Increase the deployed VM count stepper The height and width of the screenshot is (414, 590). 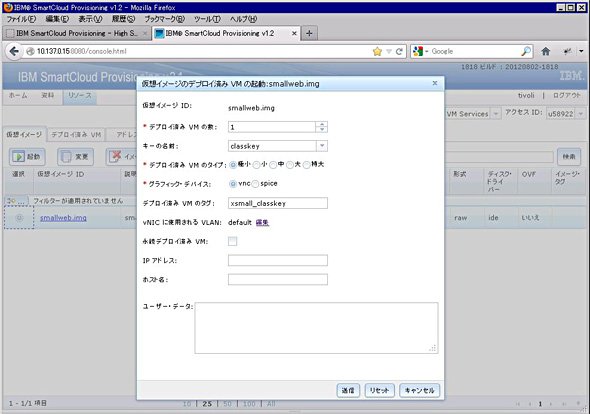[x=322, y=124]
